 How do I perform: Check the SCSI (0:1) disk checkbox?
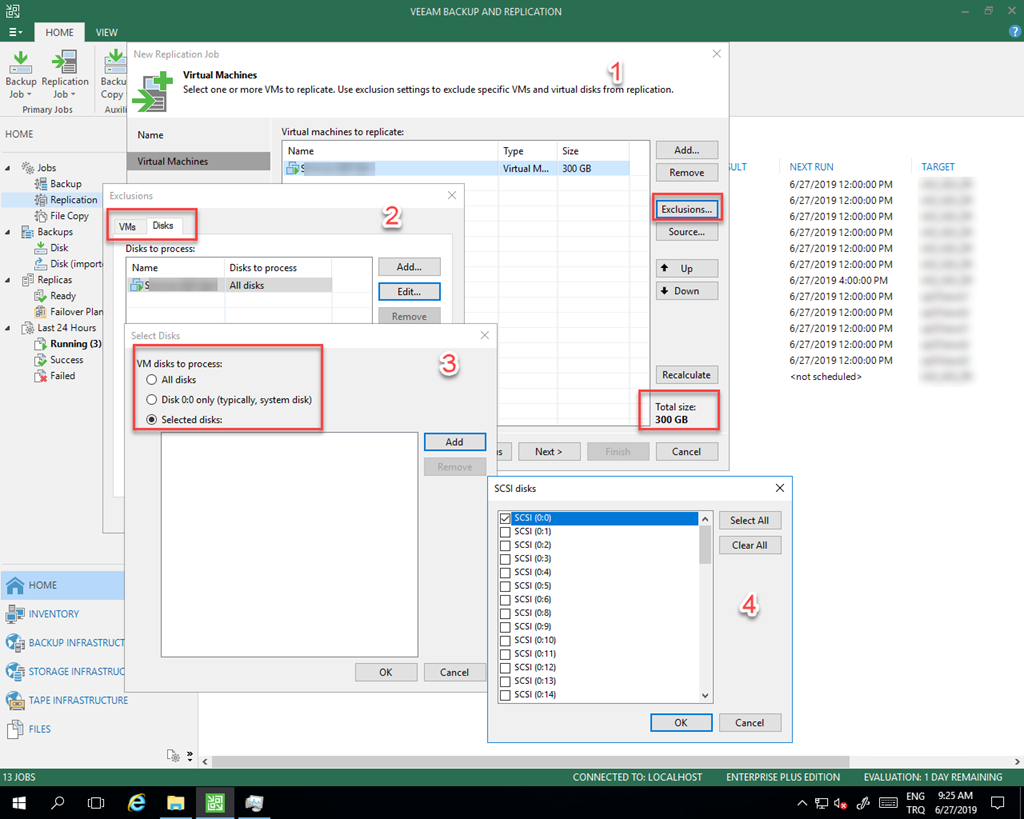[x=505, y=532]
